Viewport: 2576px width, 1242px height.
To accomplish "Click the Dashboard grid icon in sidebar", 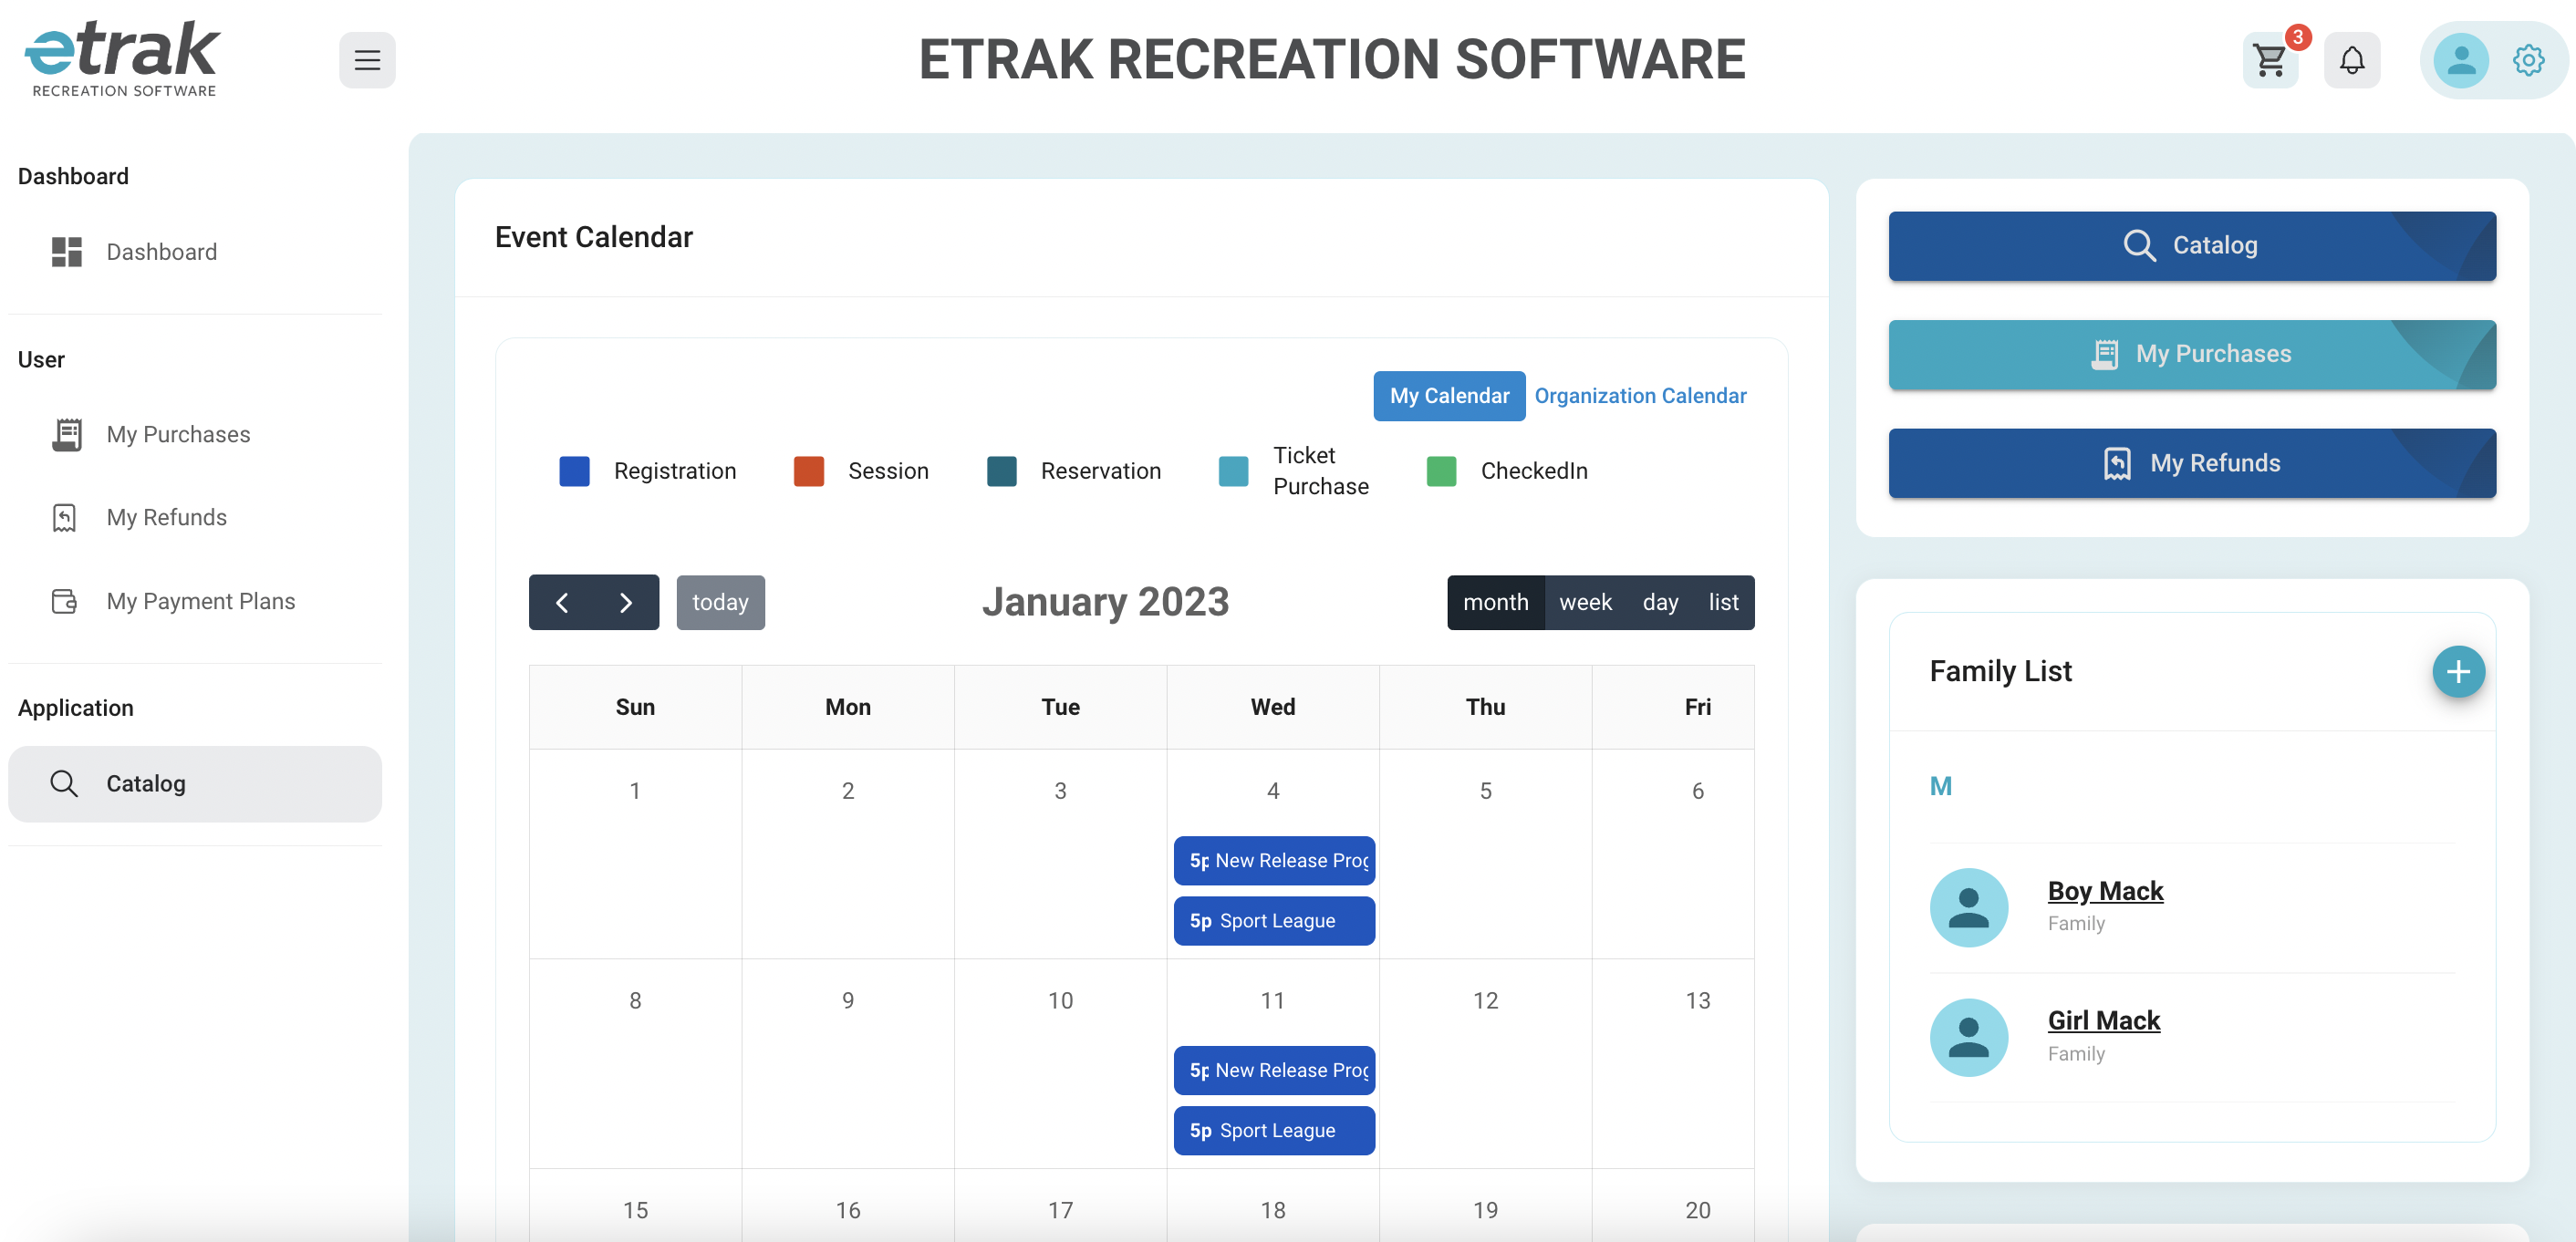I will (66, 252).
